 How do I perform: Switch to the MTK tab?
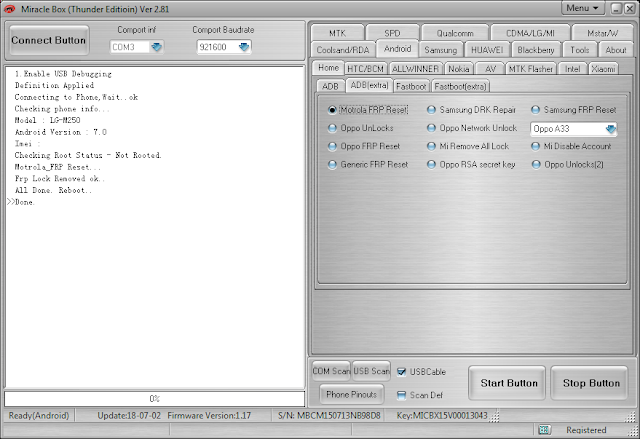point(337,33)
